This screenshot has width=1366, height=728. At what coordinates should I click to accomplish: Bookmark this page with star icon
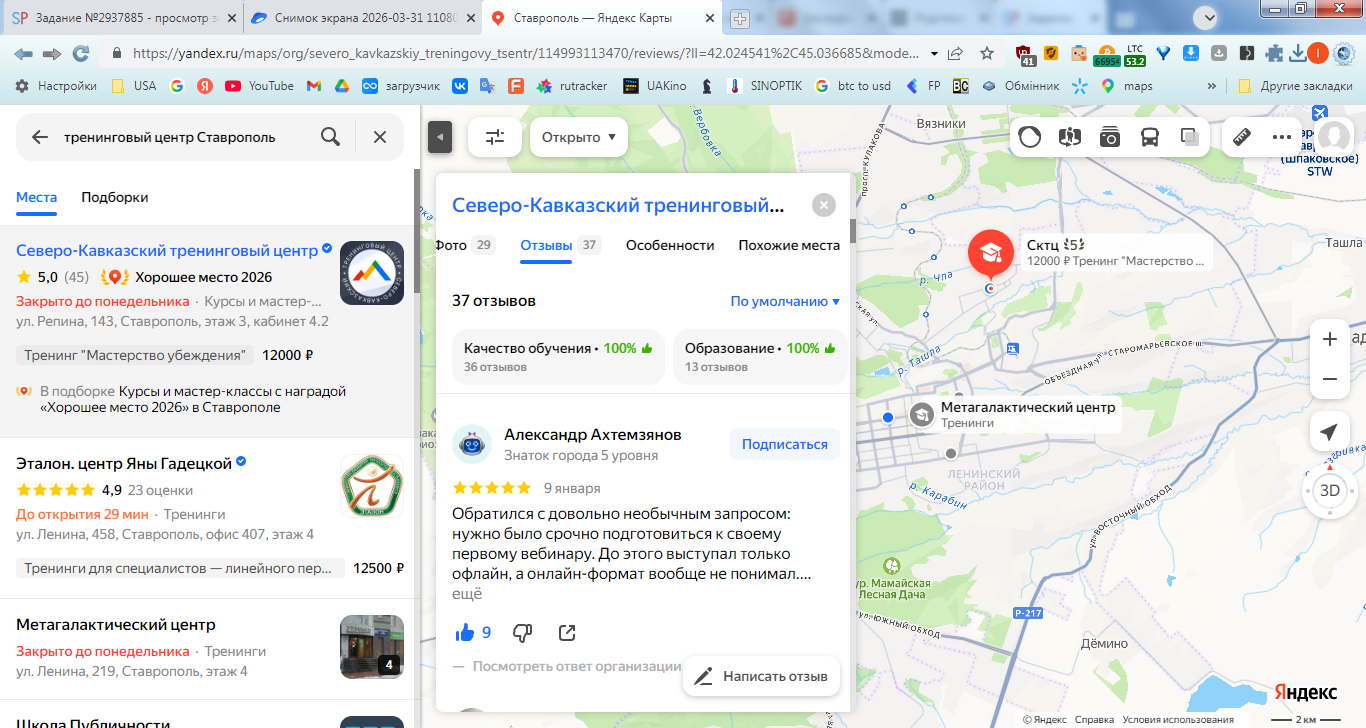(x=987, y=53)
